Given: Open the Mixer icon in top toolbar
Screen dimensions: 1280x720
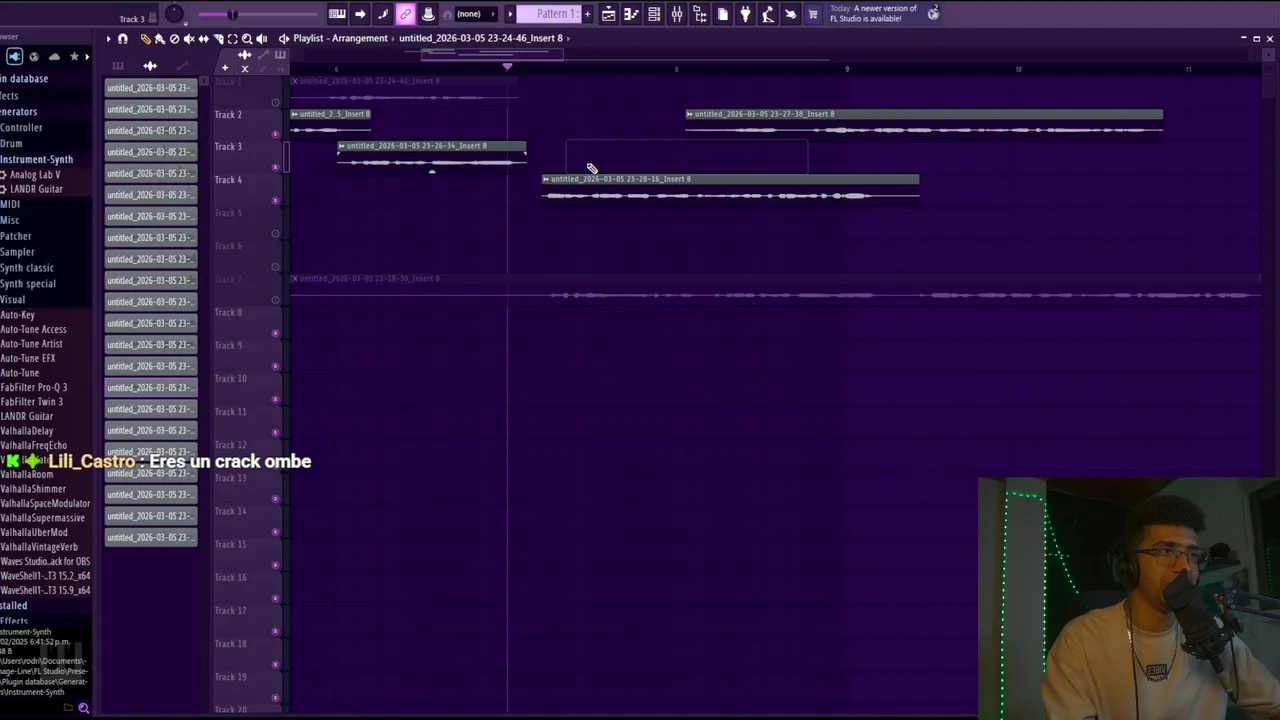Looking at the screenshot, I should click(677, 14).
